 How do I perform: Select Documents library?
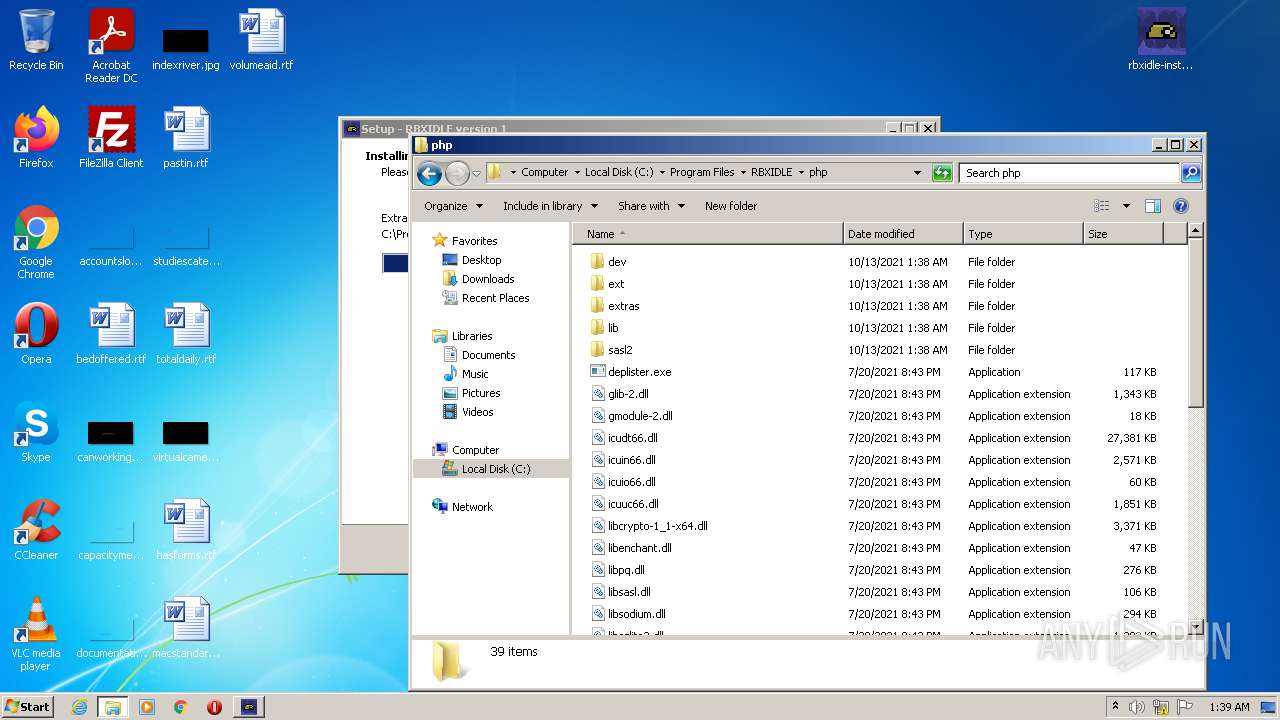point(479,355)
